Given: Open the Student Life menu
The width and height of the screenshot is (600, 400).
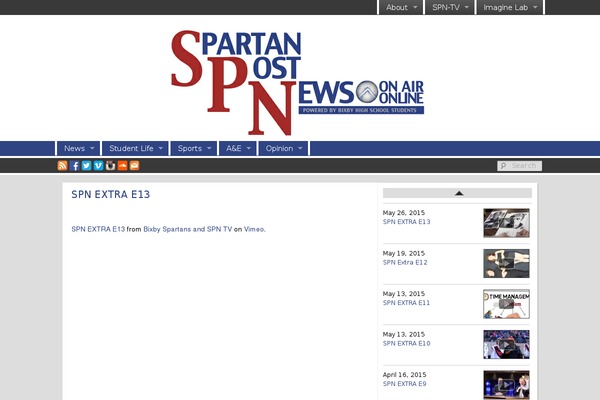Looking at the screenshot, I should pos(135,148).
